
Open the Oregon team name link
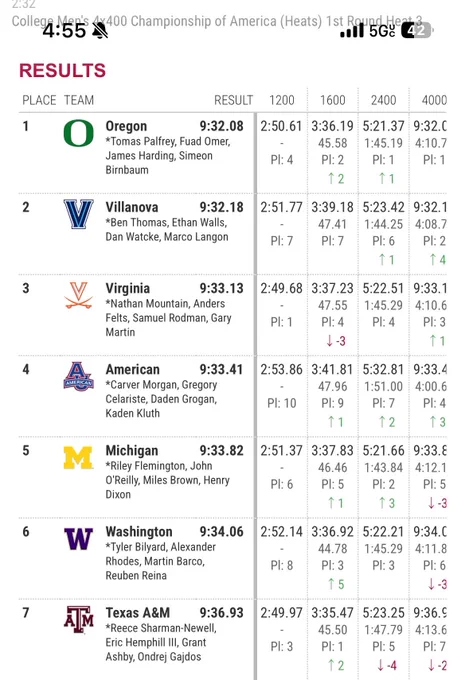[x=126, y=126]
